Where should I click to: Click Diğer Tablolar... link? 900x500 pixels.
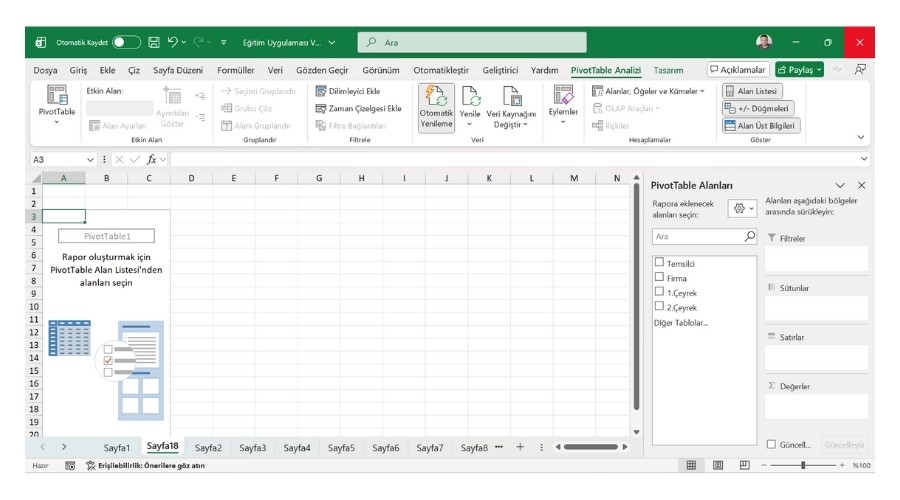[x=681, y=323]
